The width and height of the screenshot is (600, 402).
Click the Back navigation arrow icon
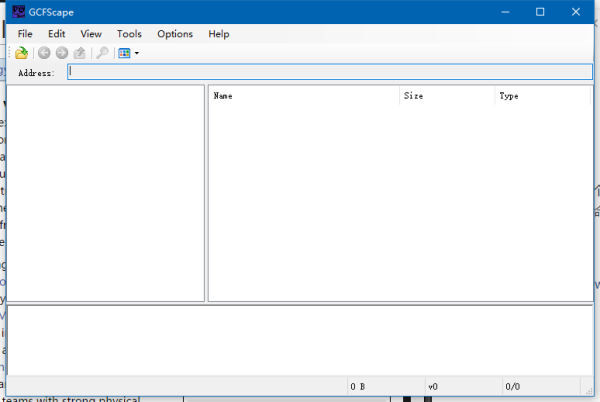[44, 53]
